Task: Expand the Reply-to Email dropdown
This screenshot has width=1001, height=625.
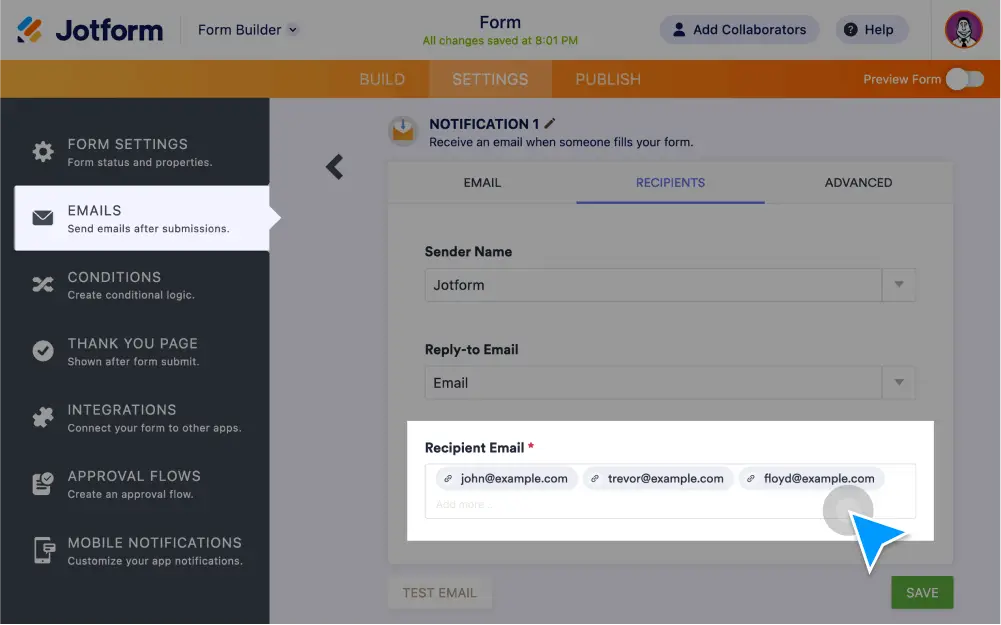Action: (897, 383)
